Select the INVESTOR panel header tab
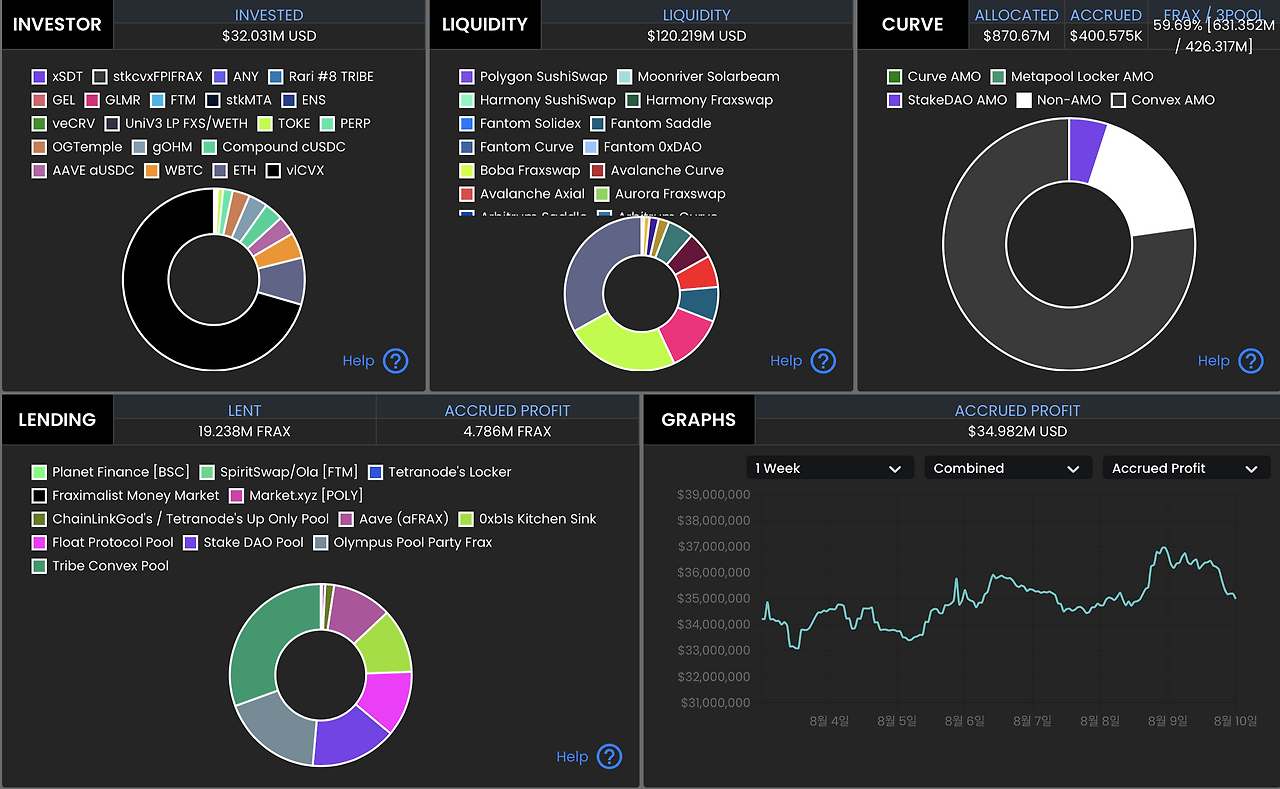This screenshot has height=789, width=1280. click(x=57, y=24)
